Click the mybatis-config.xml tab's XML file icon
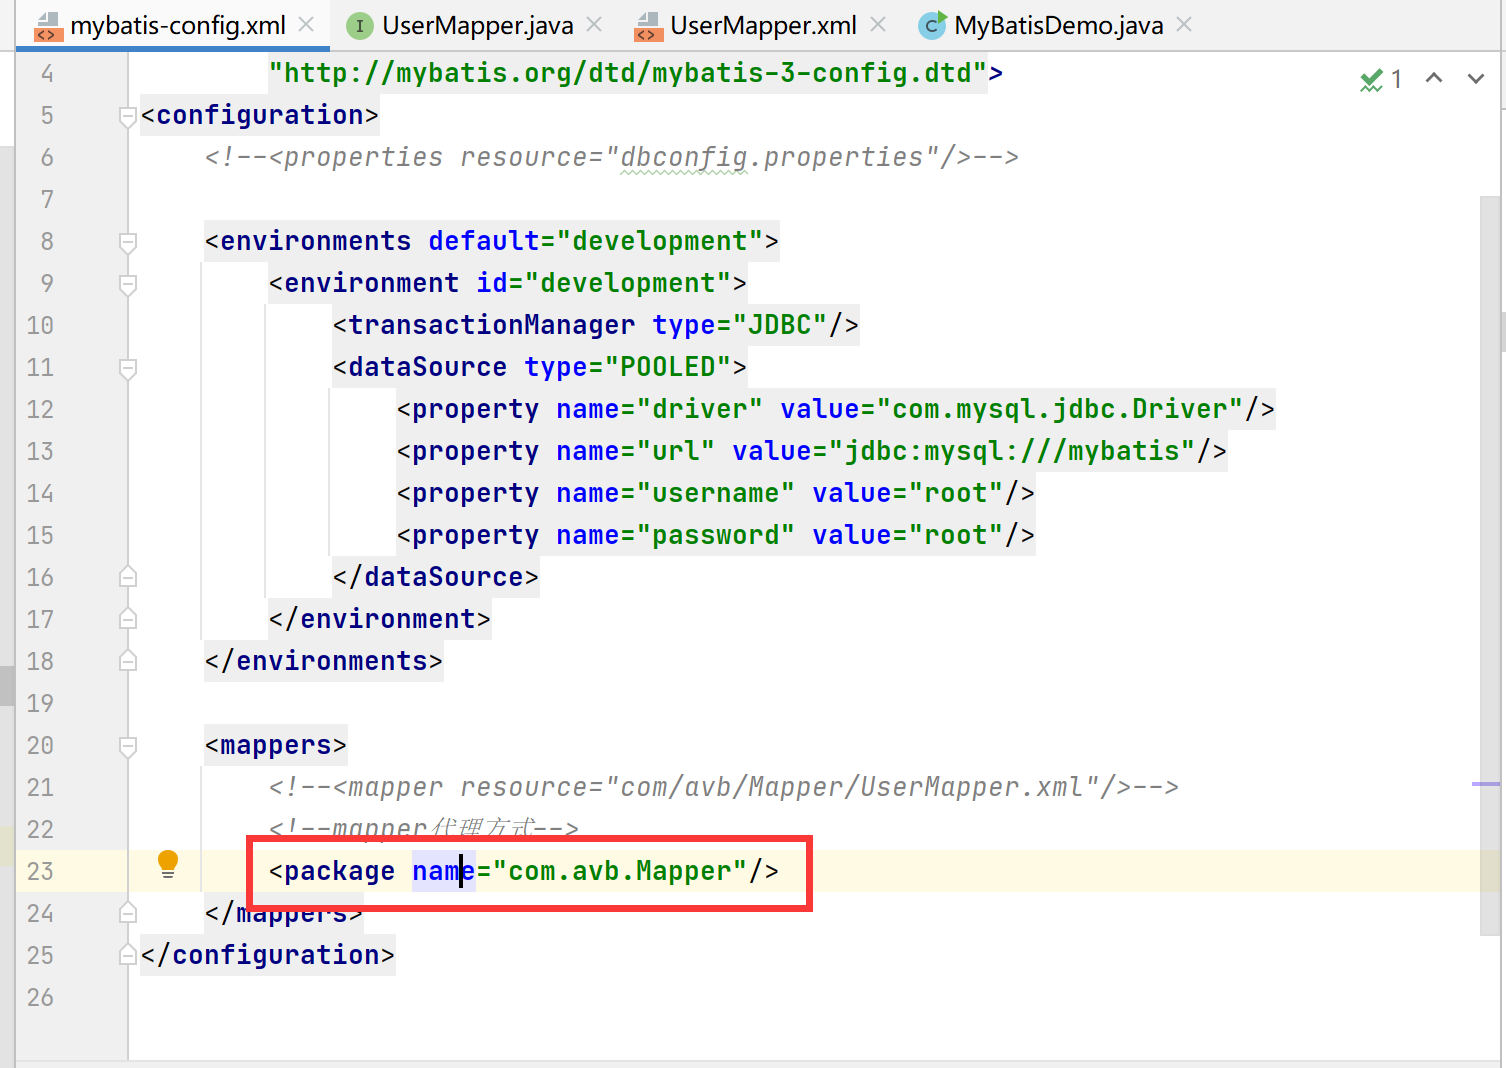The image size is (1506, 1068). coord(48,27)
